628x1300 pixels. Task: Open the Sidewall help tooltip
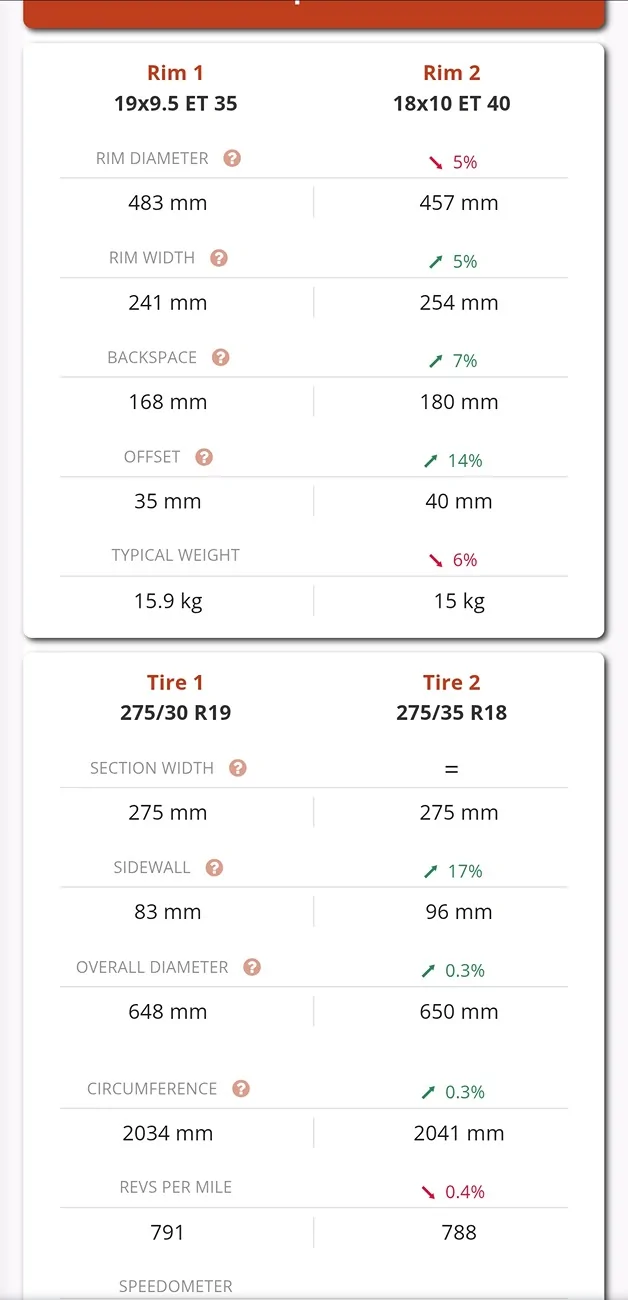click(214, 868)
